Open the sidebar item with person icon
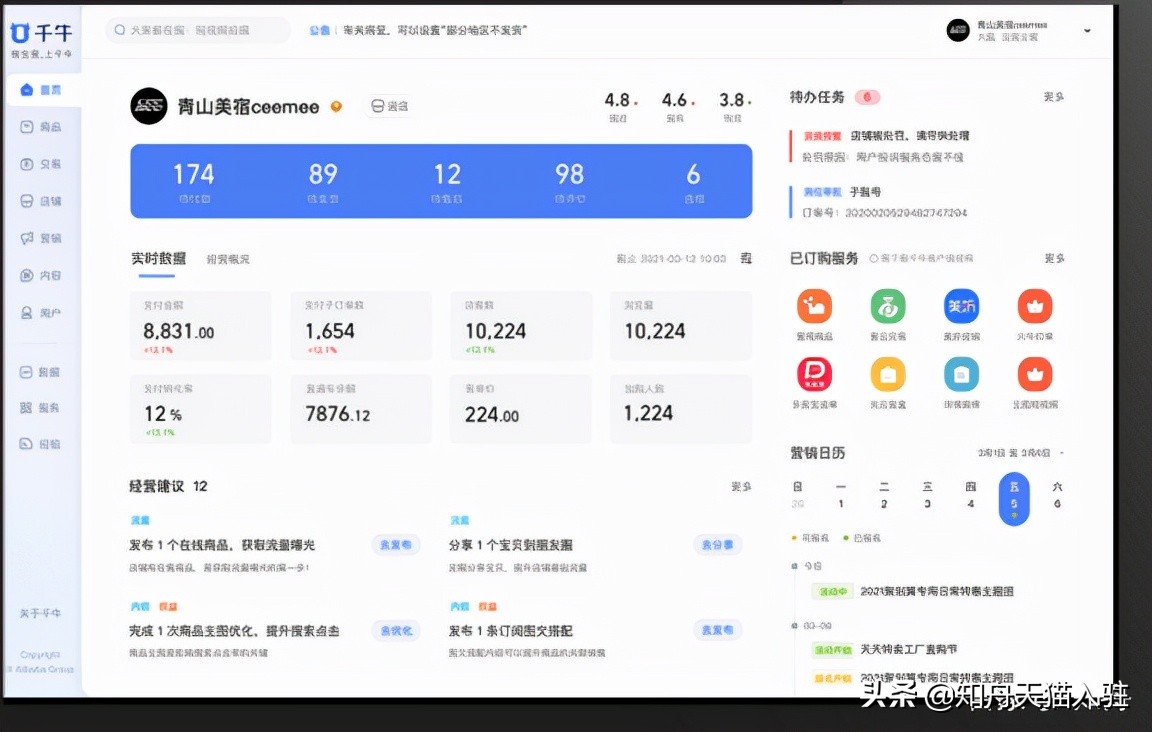1152x732 pixels. [x=42, y=313]
